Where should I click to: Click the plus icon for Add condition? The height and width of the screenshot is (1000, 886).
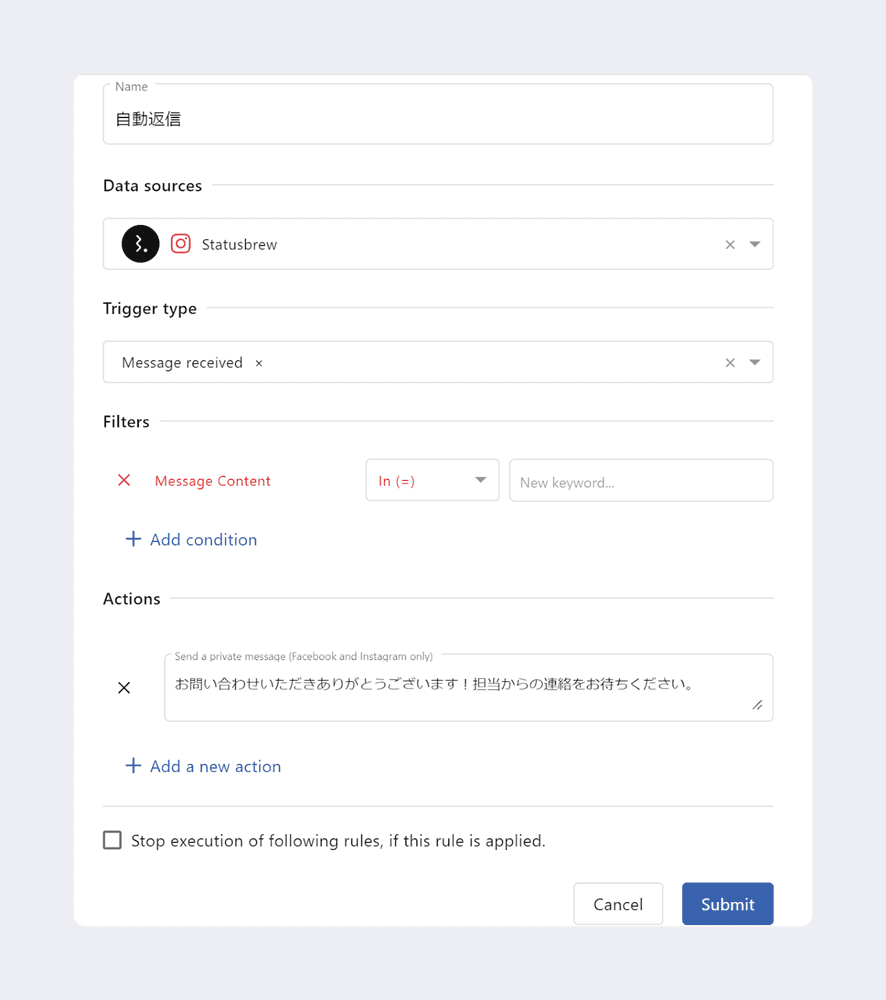[133, 539]
